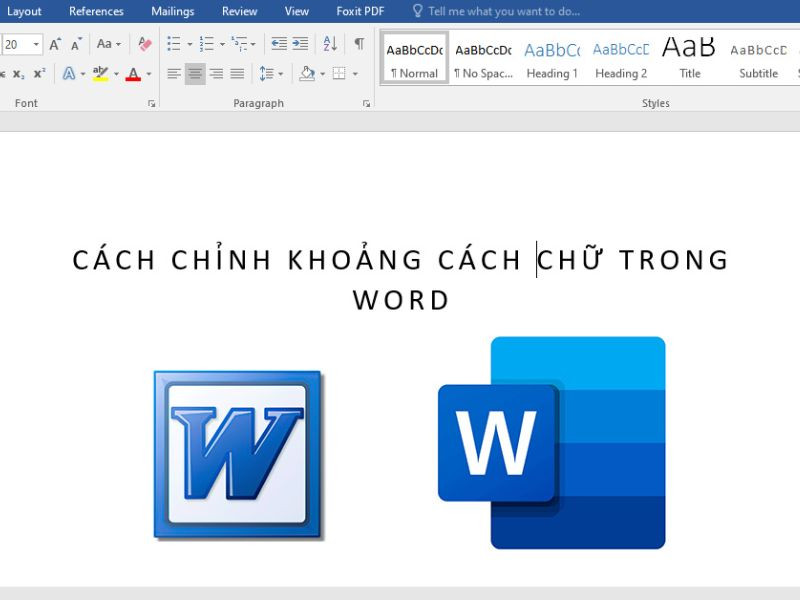Align text to the right
800x600 pixels.
tap(216, 74)
